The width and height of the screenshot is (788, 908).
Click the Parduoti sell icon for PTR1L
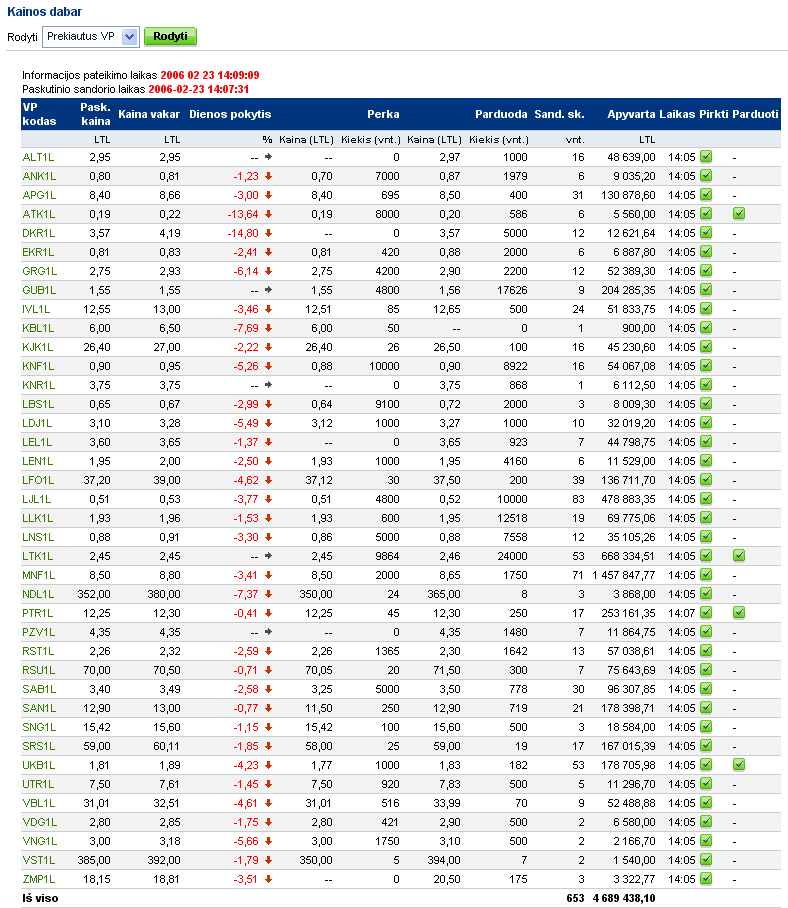[739, 613]
